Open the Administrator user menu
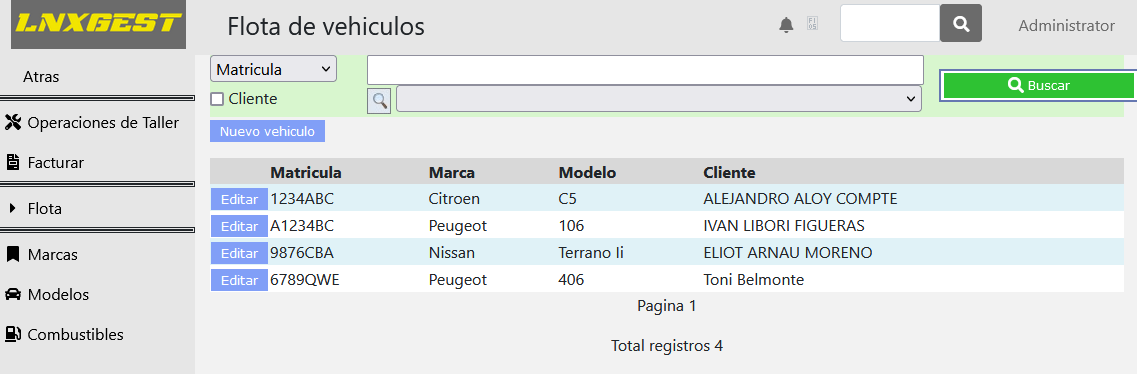The image size is (1137, 374). pos(1066,25)
